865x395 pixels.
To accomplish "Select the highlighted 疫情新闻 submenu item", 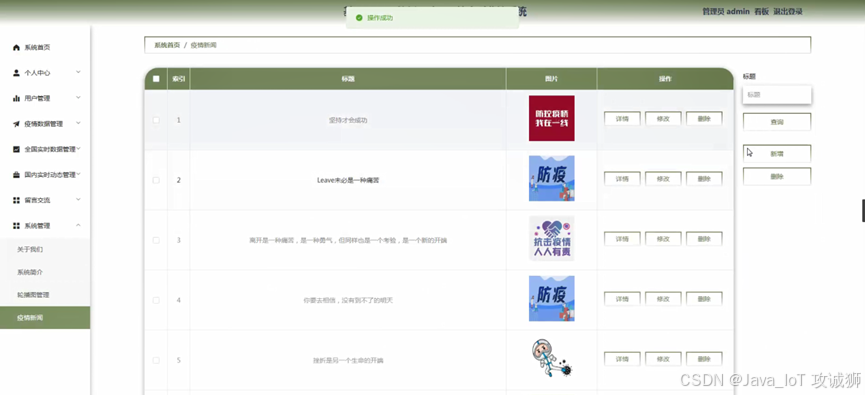I will point(45,318).
